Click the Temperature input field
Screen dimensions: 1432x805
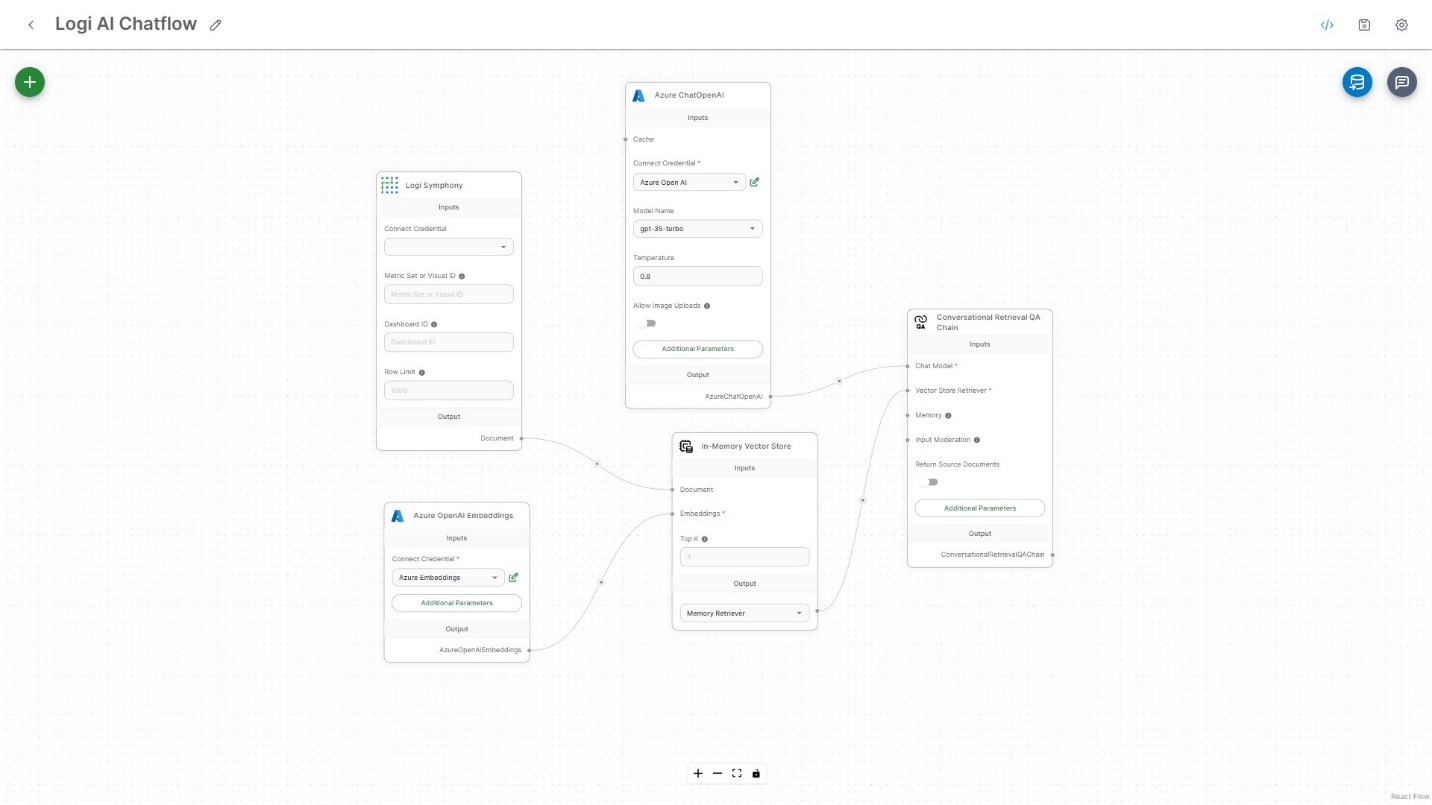click(697, 276)
